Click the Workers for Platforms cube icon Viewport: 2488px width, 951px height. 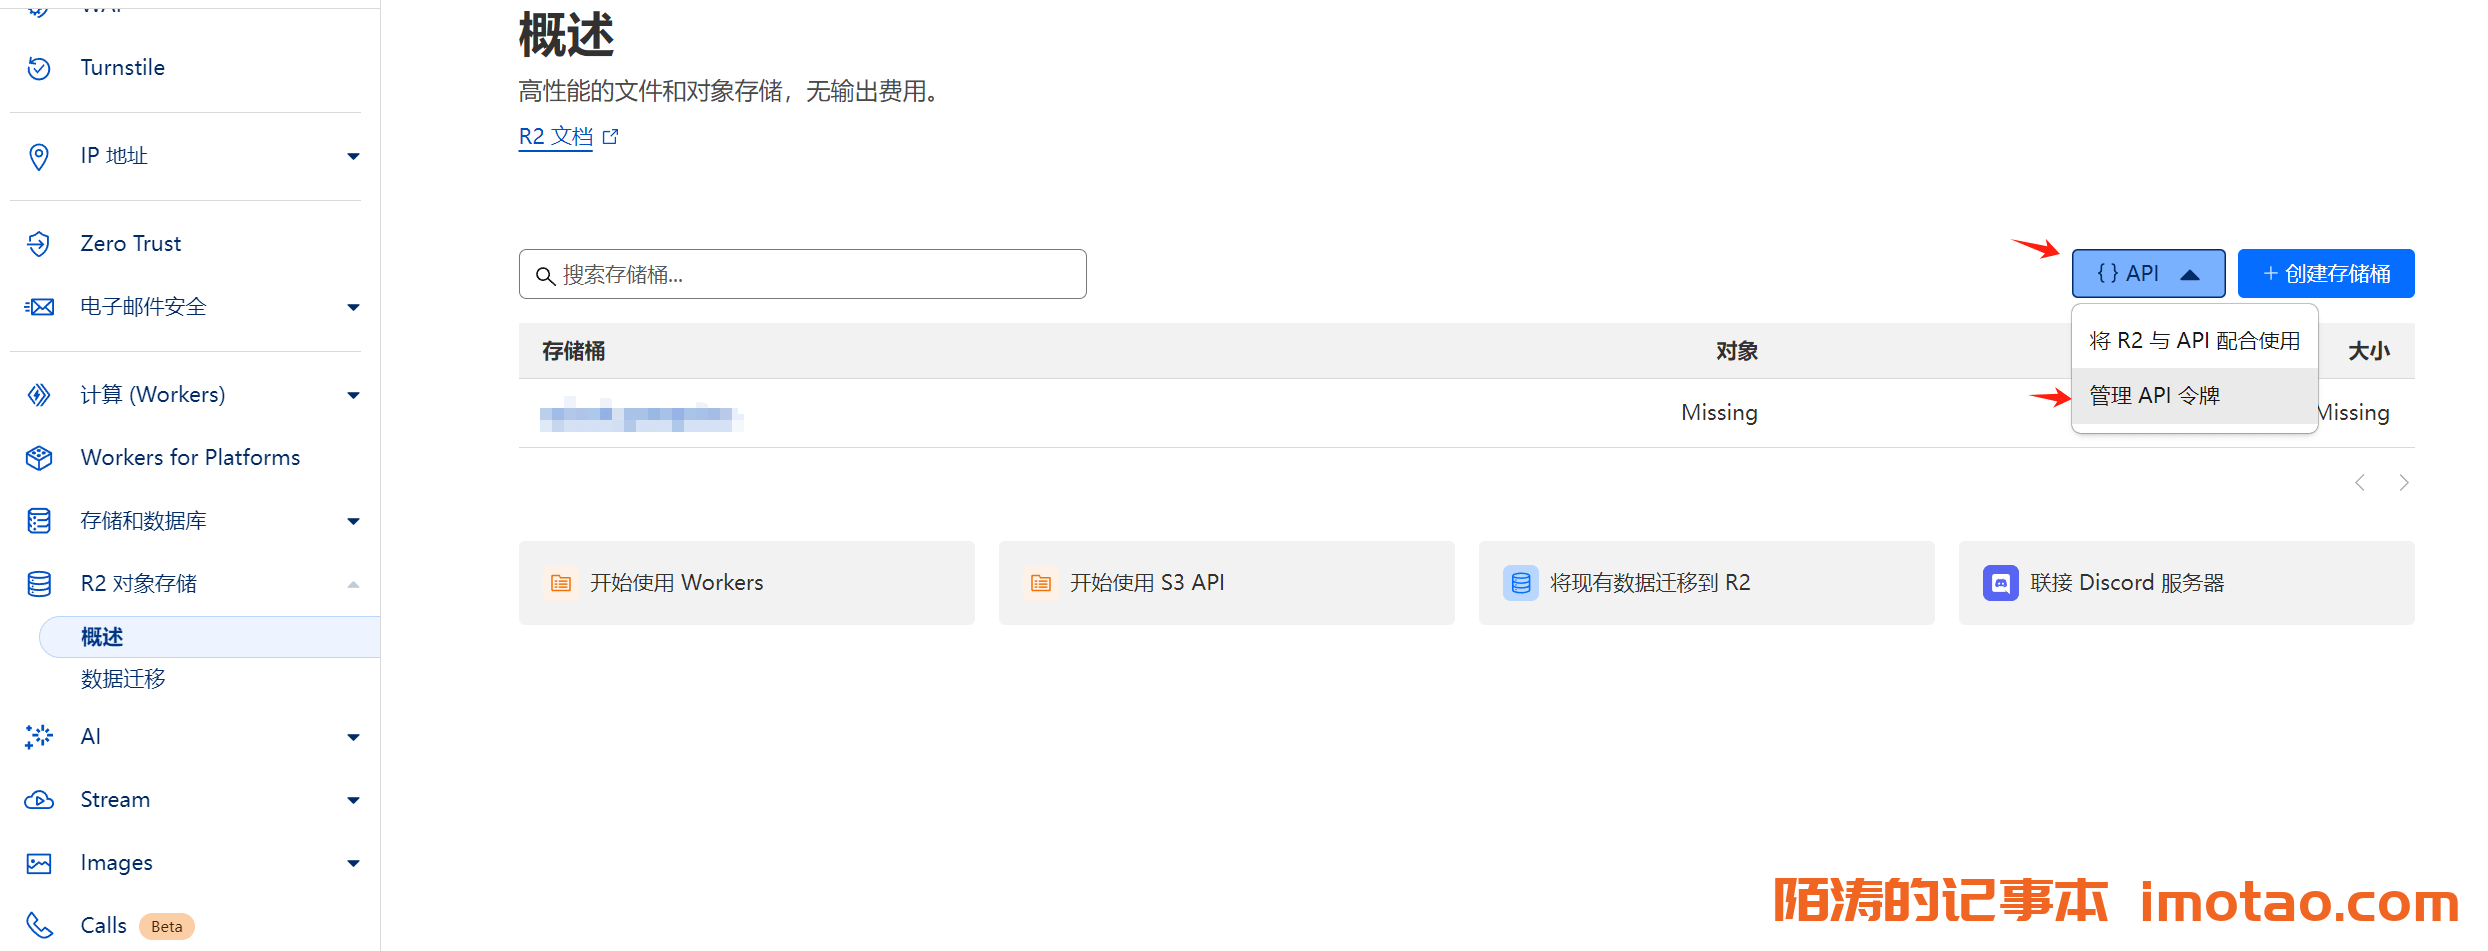39,458
